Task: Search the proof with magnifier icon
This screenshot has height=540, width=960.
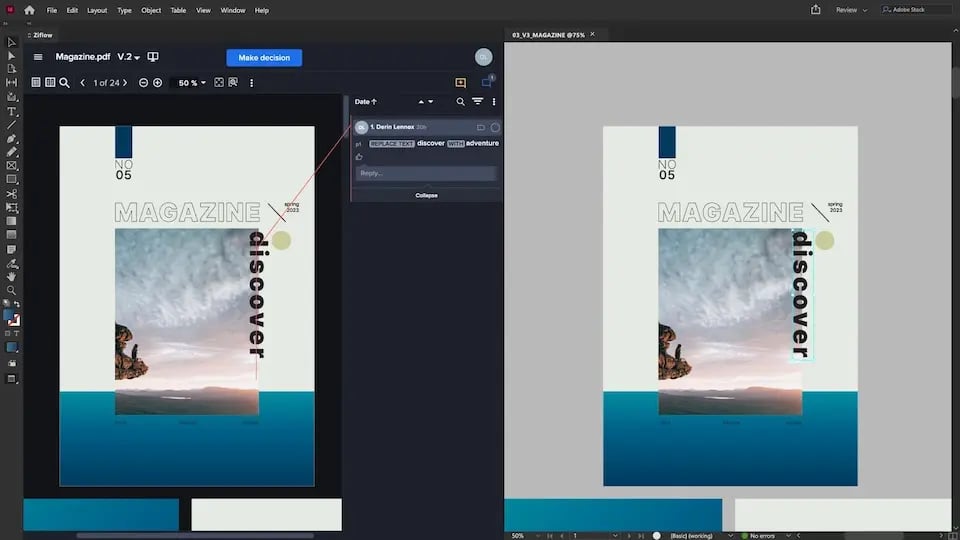Action: pos(64,82)
